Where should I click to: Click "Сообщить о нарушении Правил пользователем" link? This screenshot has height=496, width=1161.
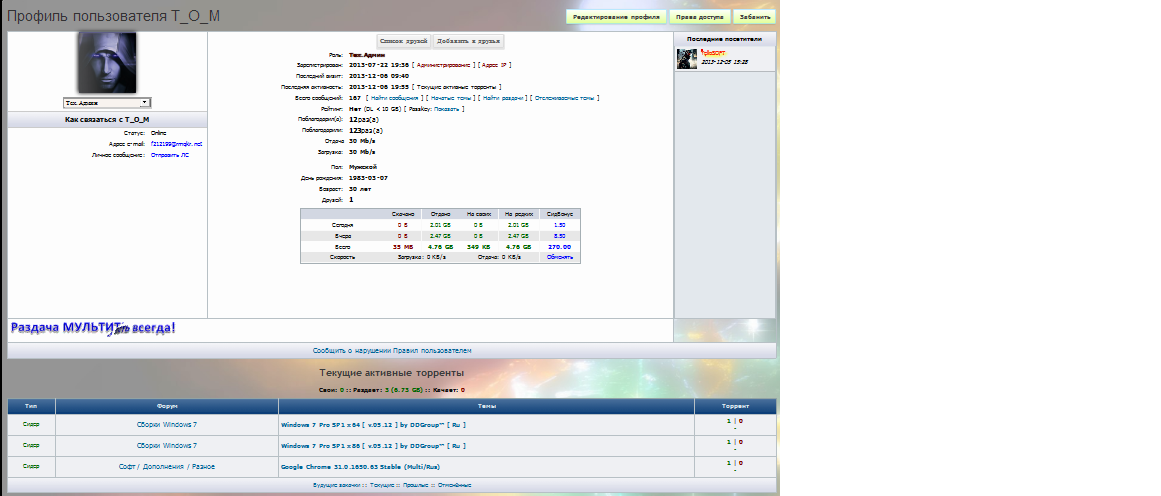392,350
